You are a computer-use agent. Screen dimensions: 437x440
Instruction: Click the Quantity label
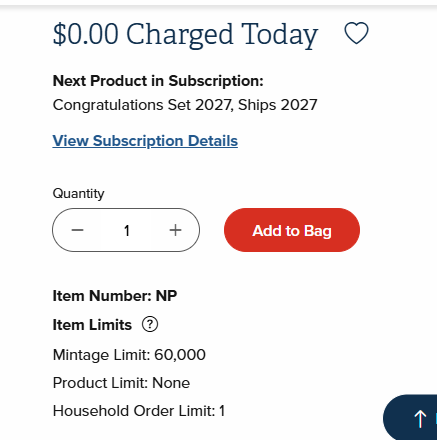point(79,193)
